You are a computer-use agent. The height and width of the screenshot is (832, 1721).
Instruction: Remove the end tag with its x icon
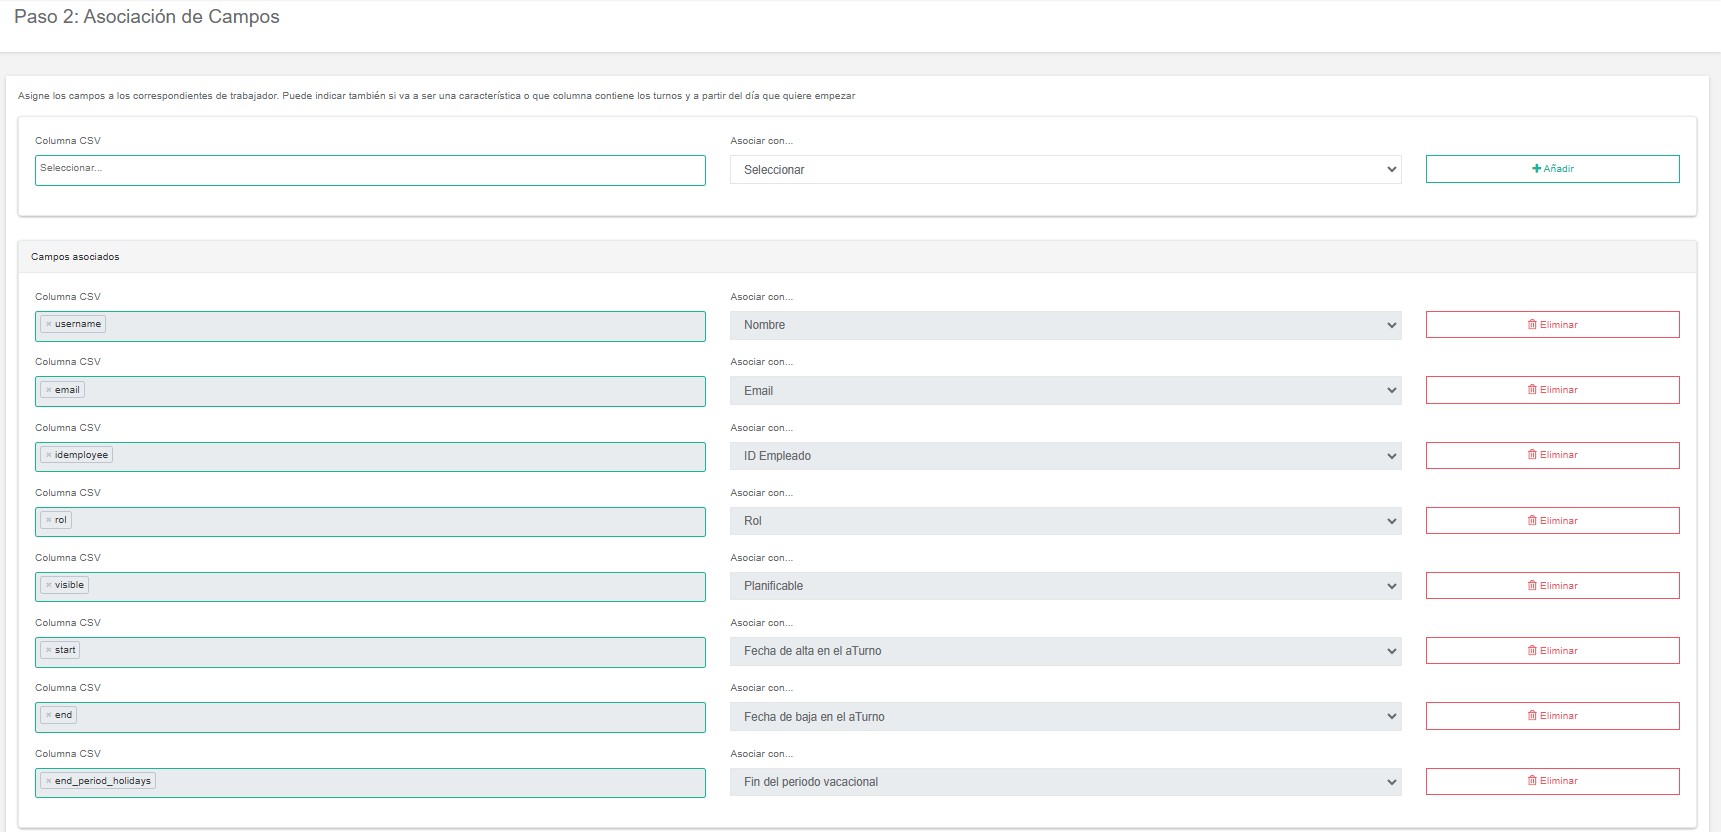pos(48,716)
